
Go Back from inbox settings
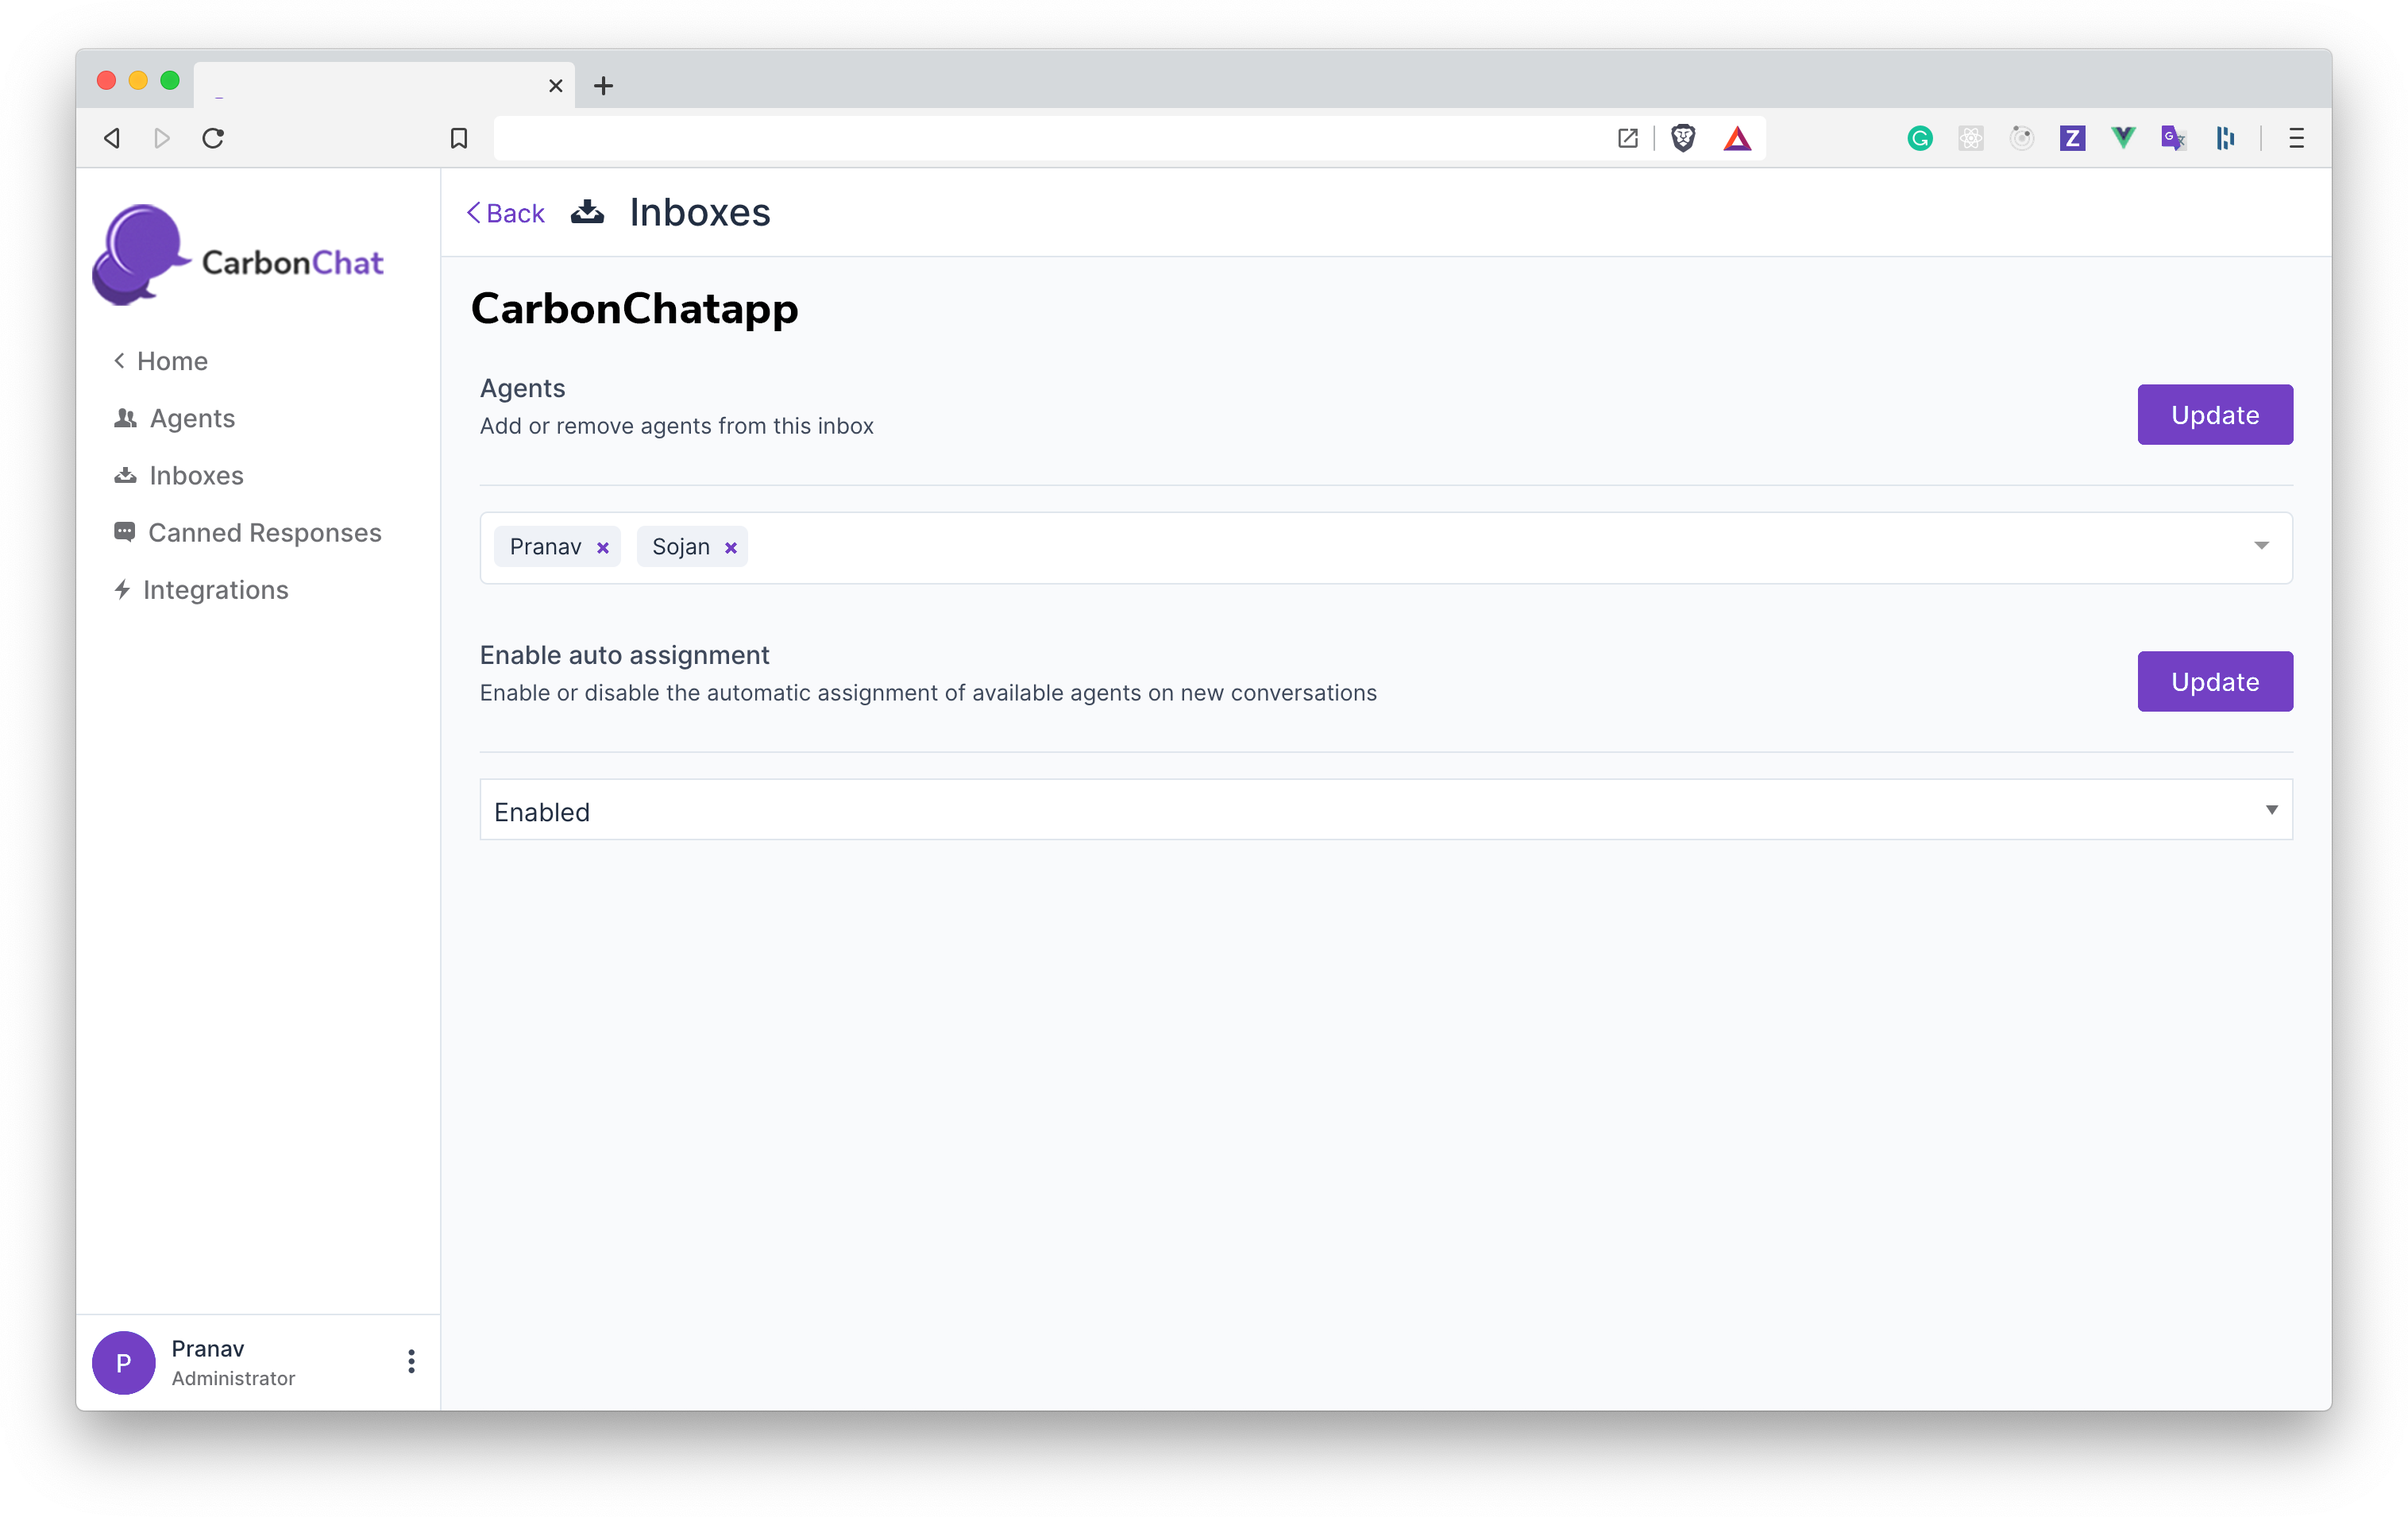pos(506,213)
